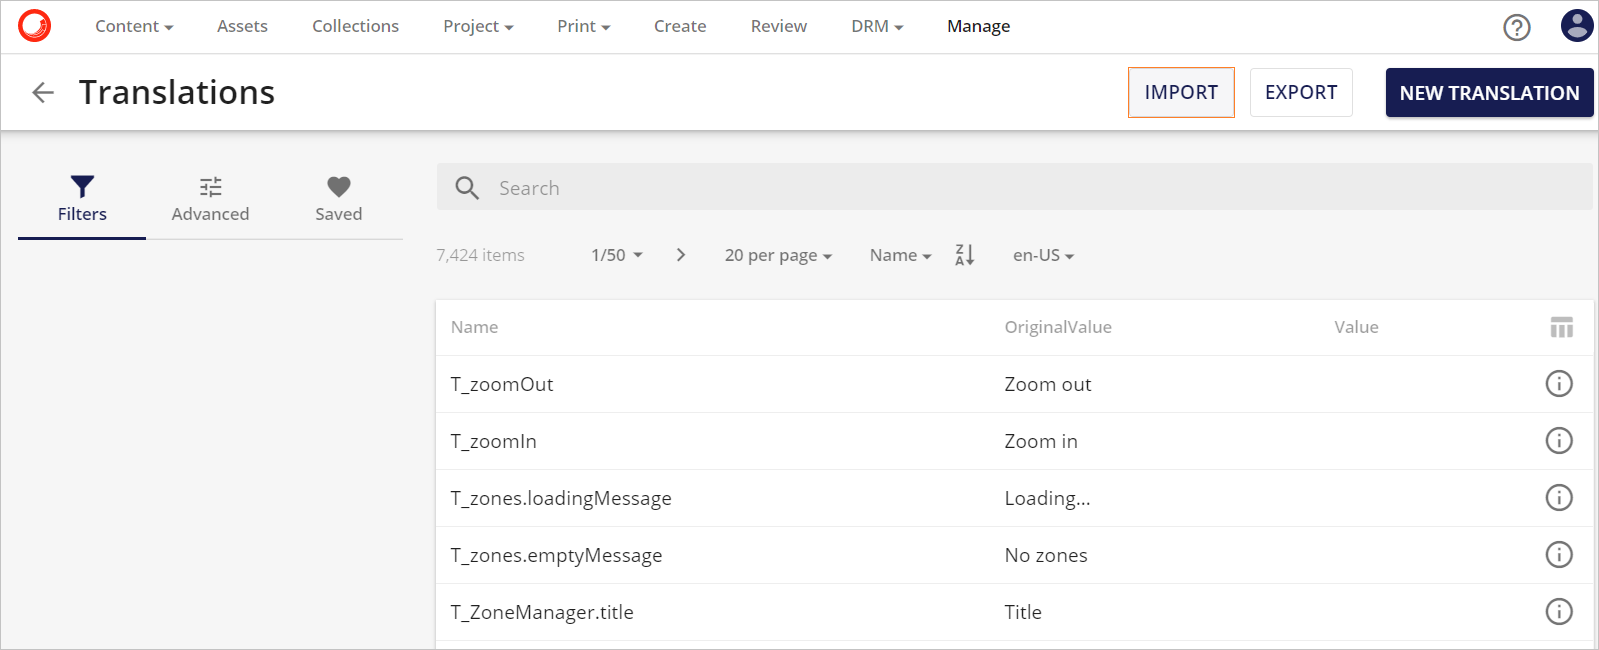Click the 'Zoom in' original value

[x=1041, y=441]
